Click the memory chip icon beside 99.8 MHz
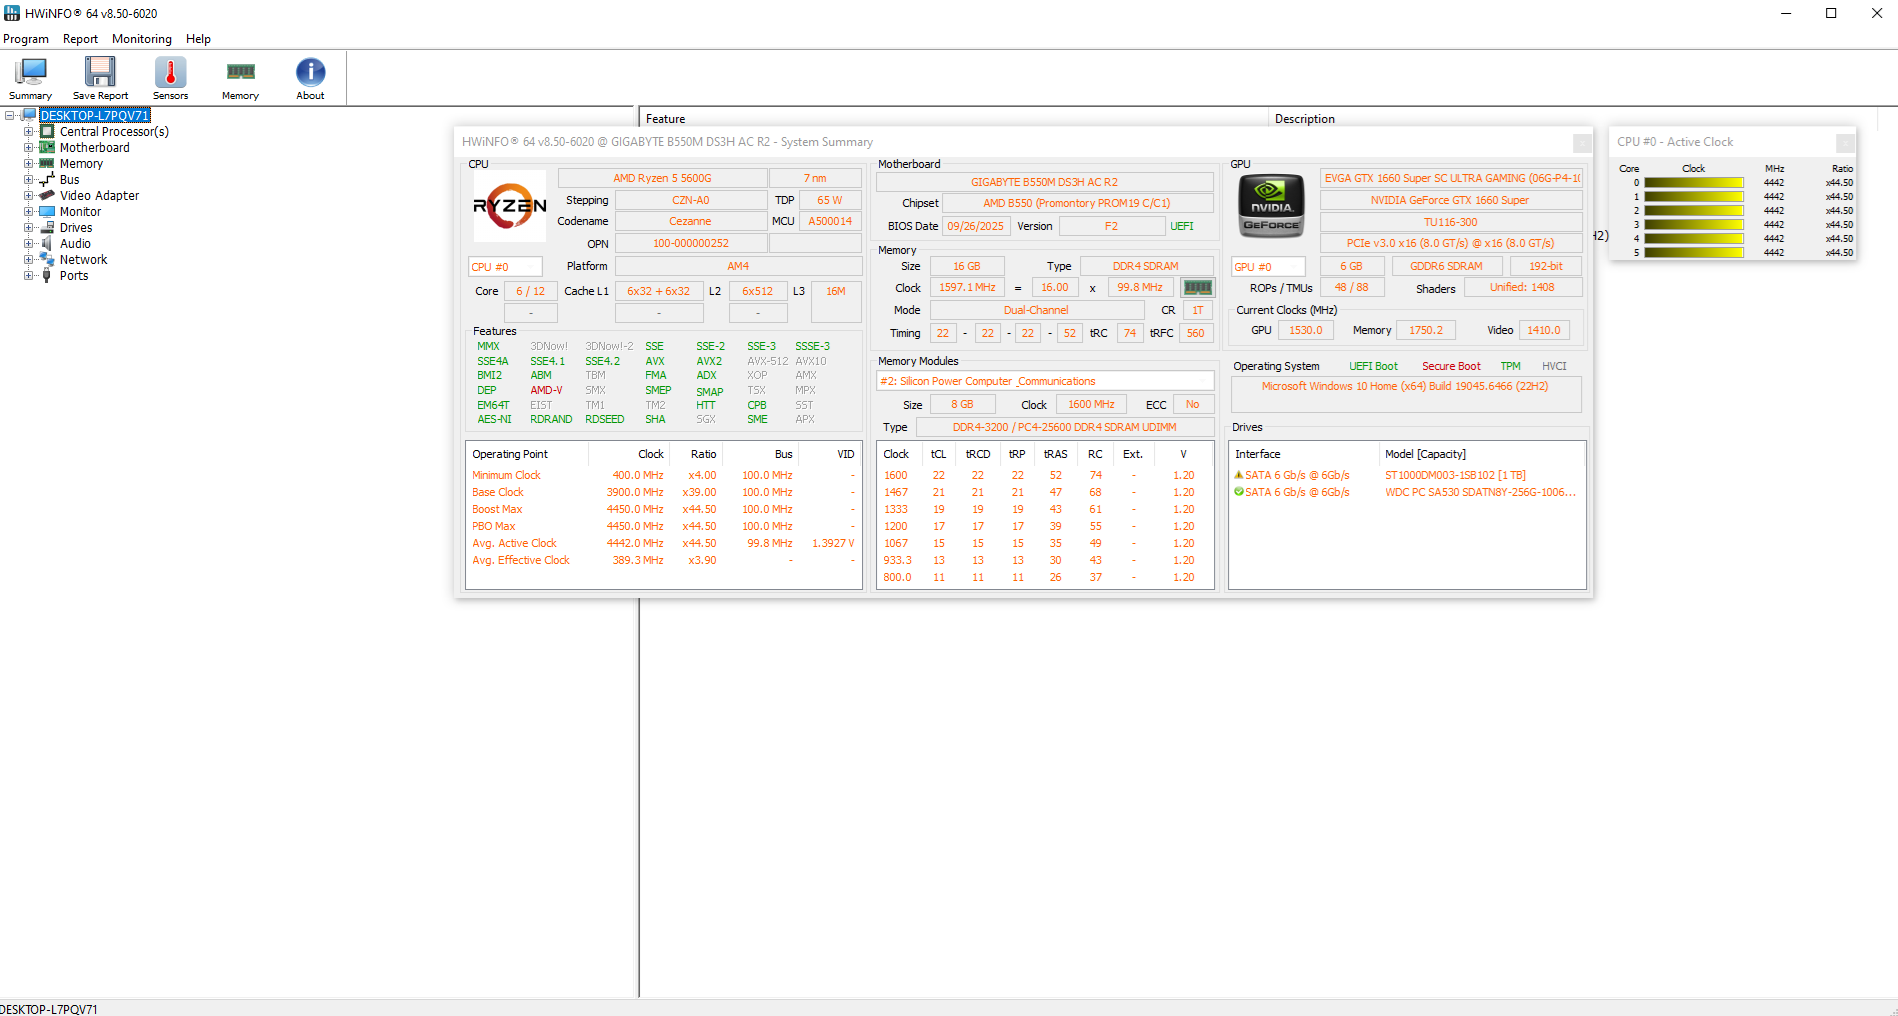The width and height of the screenshot is (1898, 1016). coord(1197,288)
